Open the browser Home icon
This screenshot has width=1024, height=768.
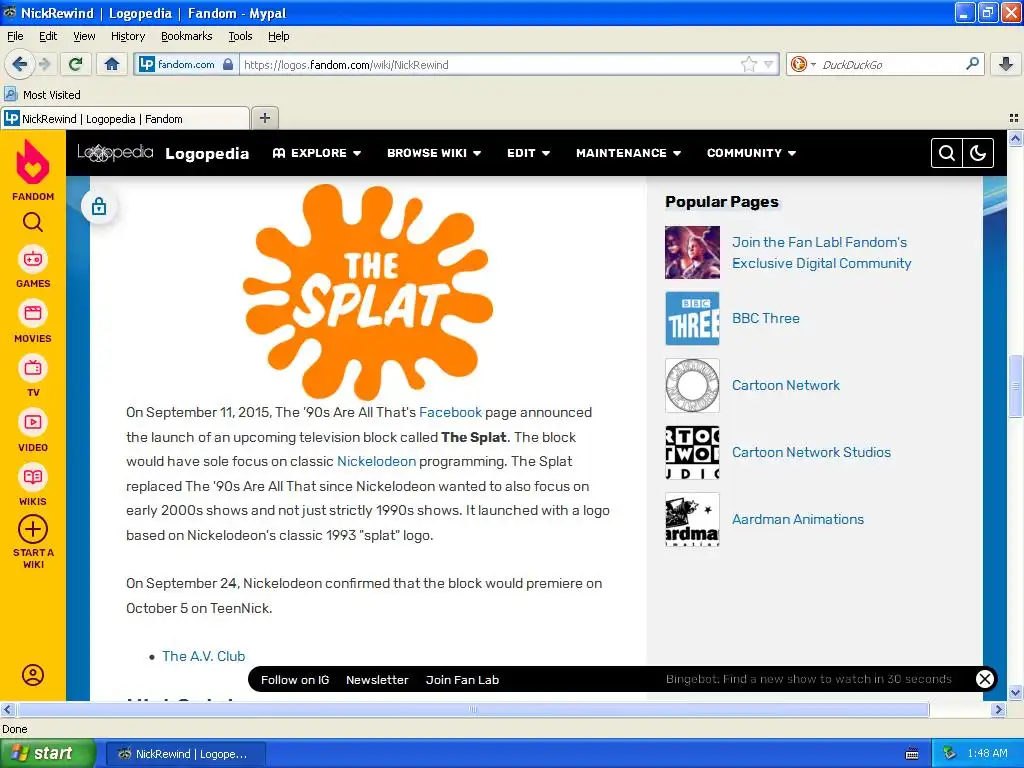[112, 64]
